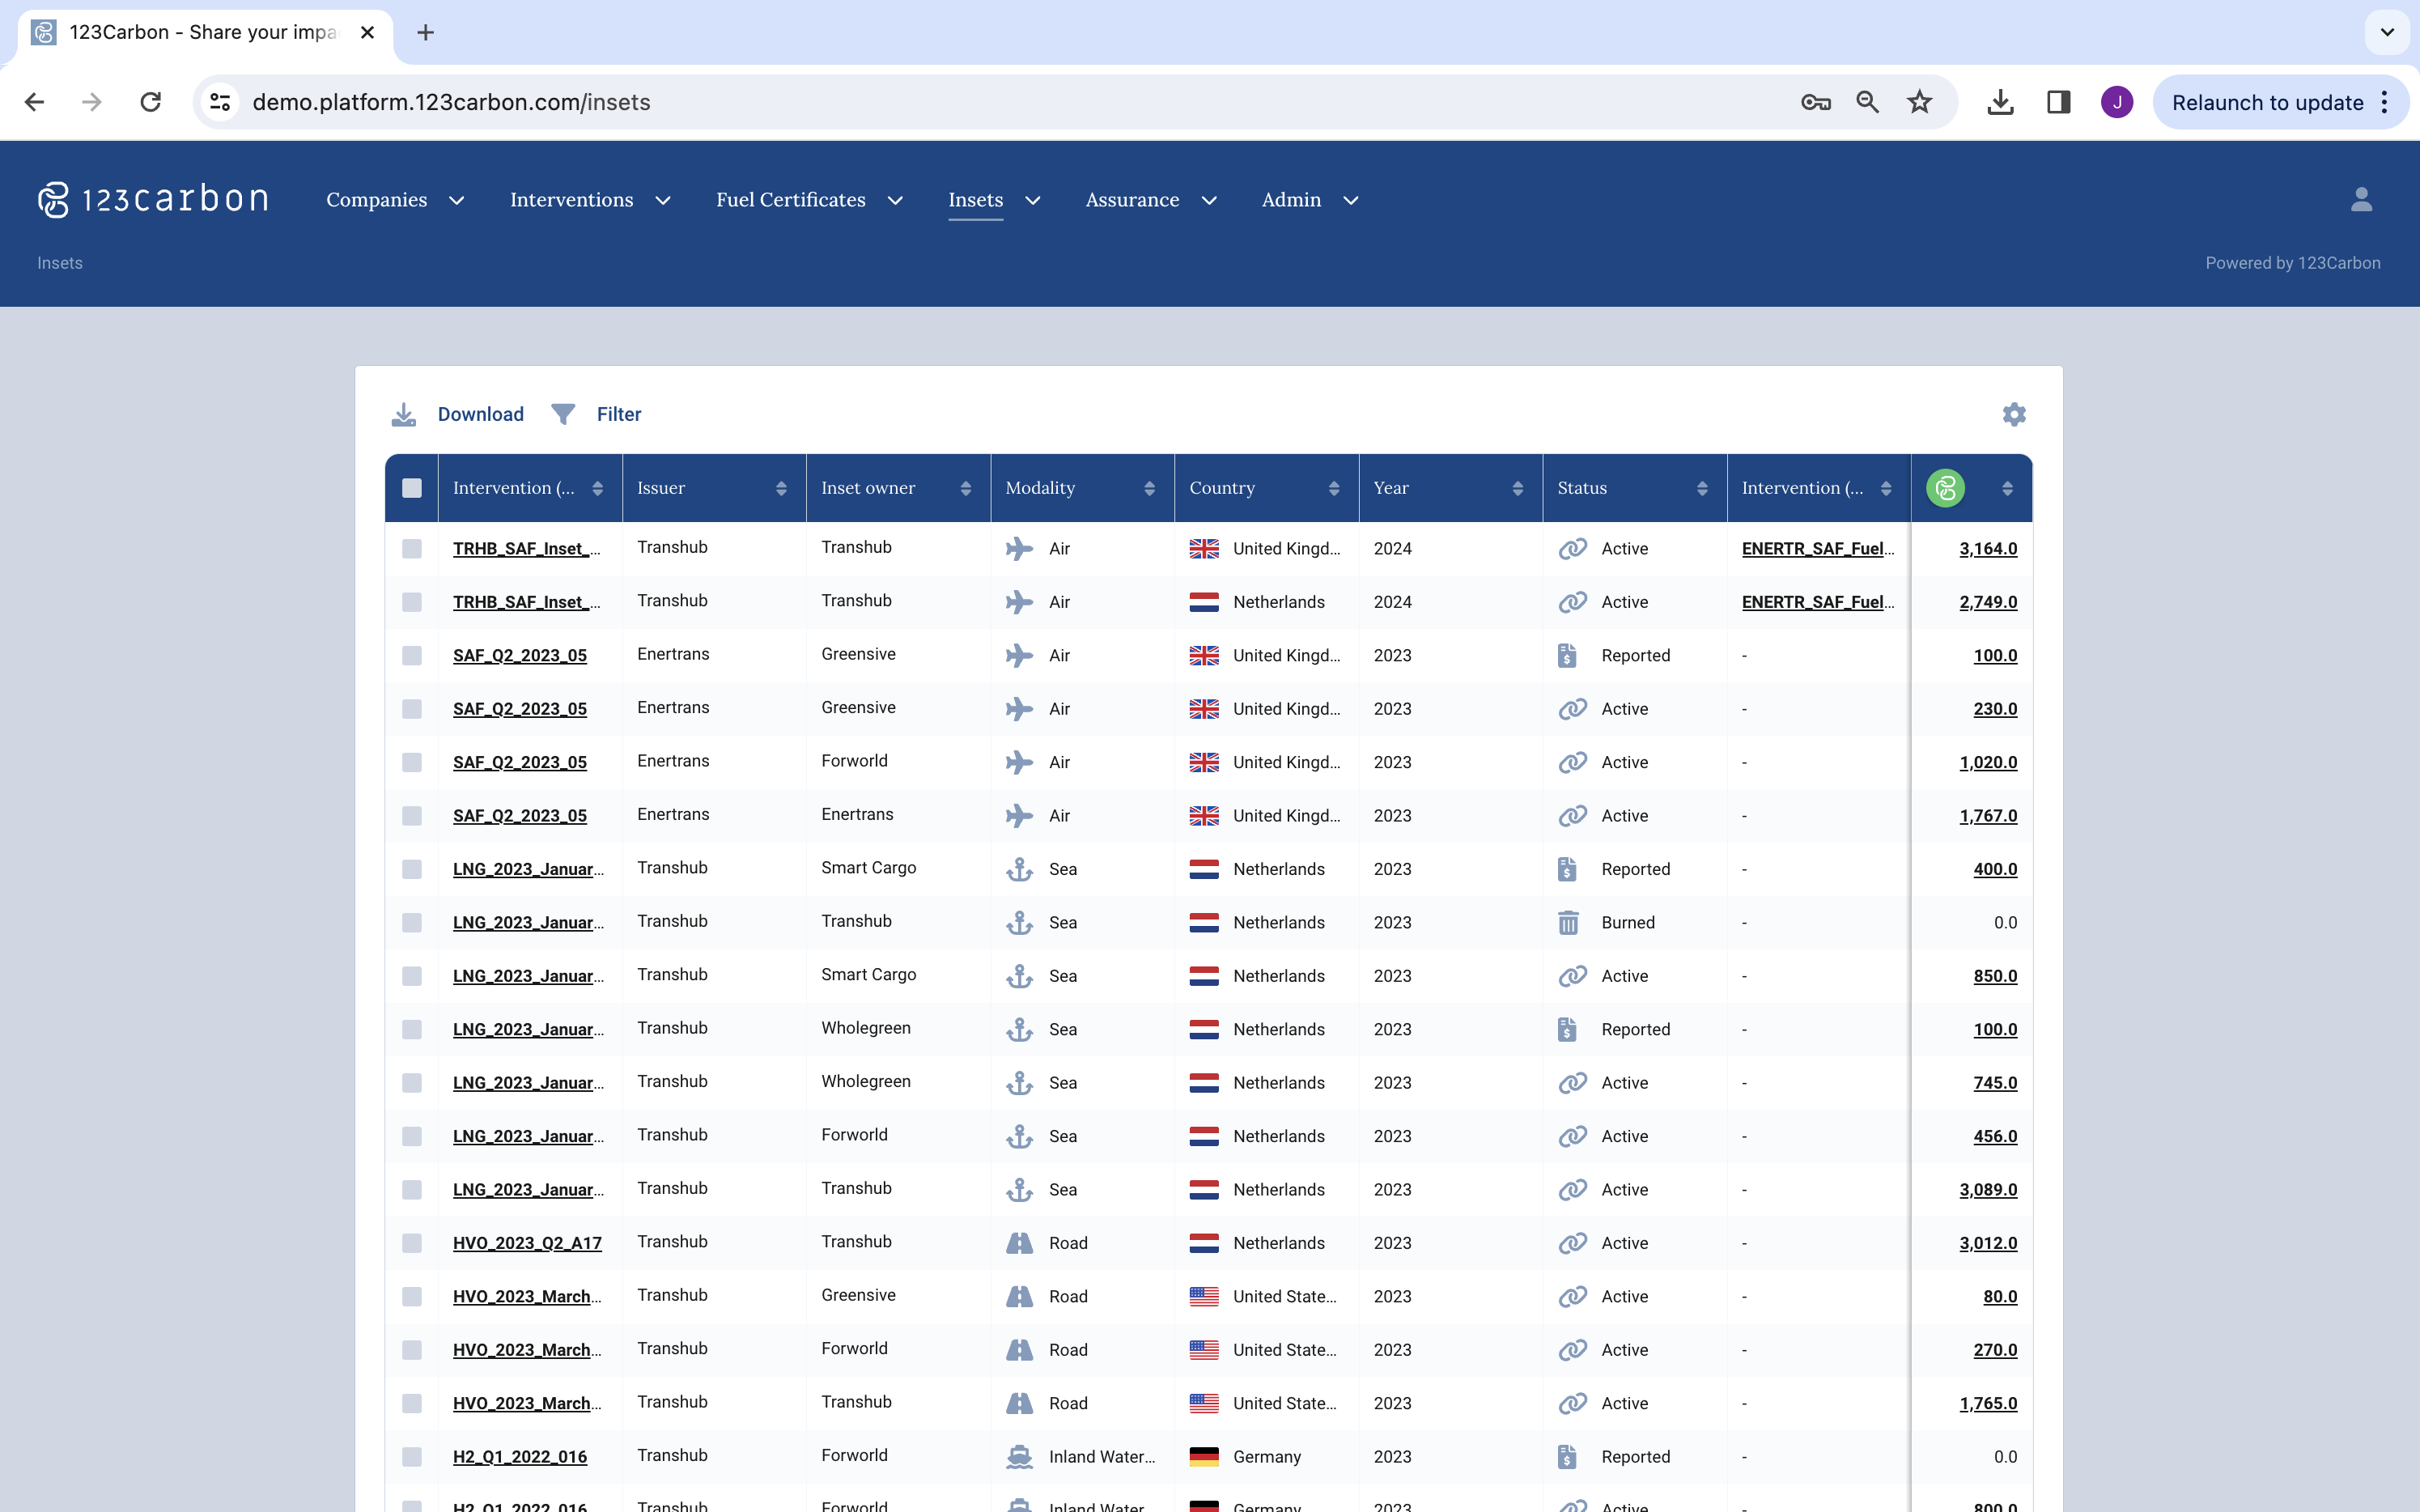Check the row with value 1,765.0
This screenshot has width=2420, height=1512.
point(412,1403)
